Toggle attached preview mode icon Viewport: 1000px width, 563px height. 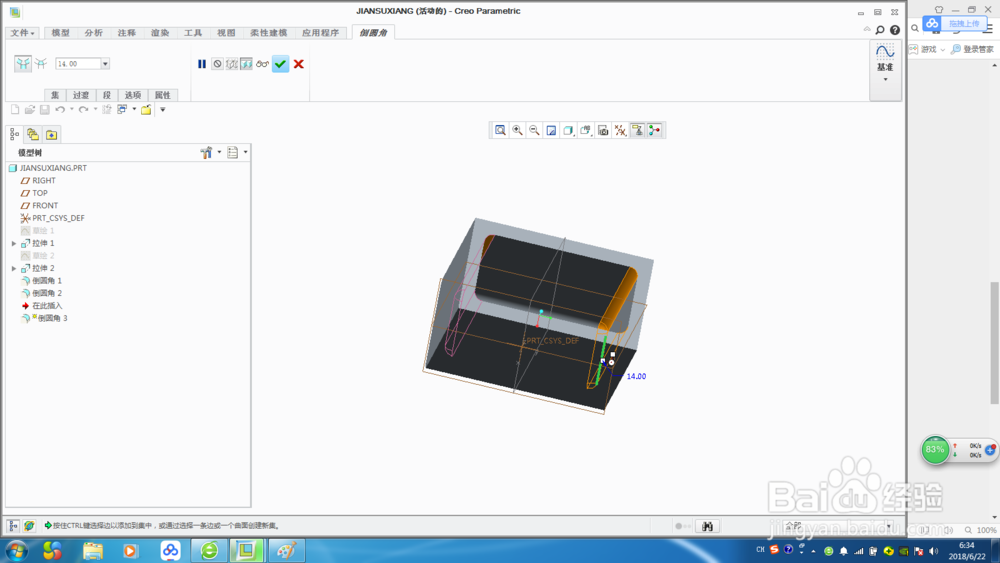click(246, 64)
